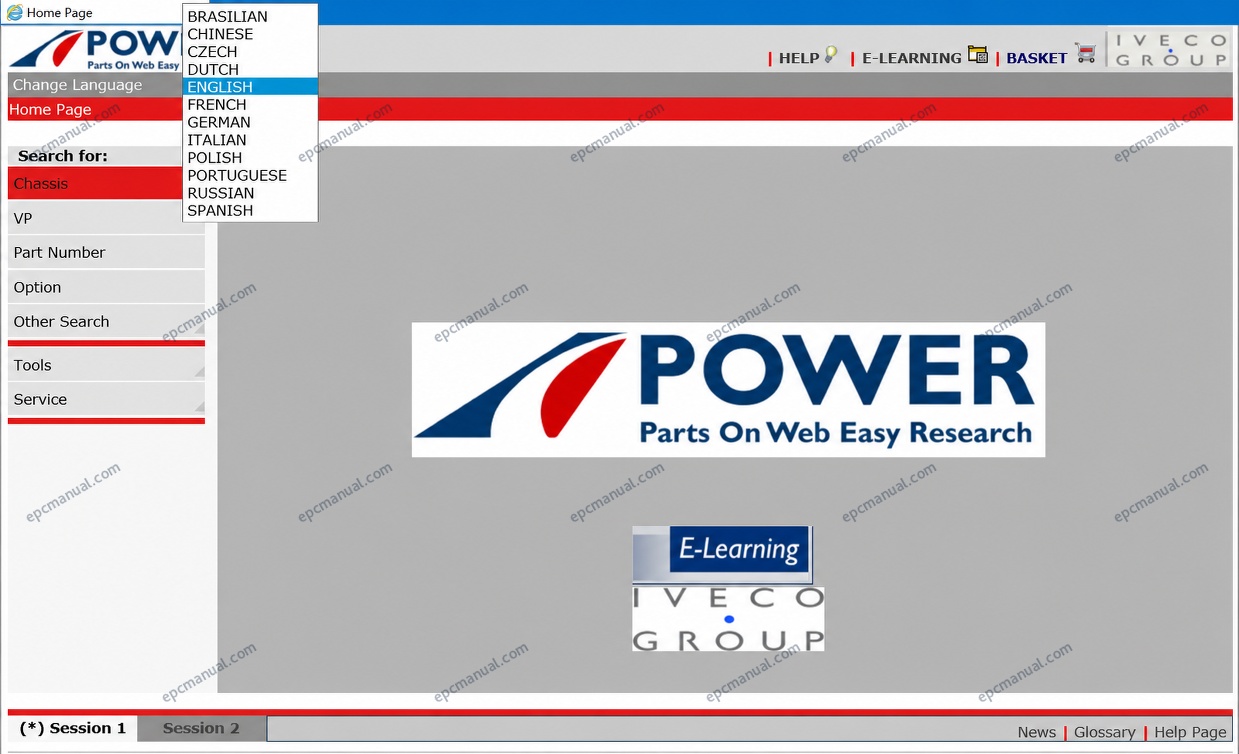Select GERMAN from the language list
The image size is (1239, 754).
tap(219, 122)
